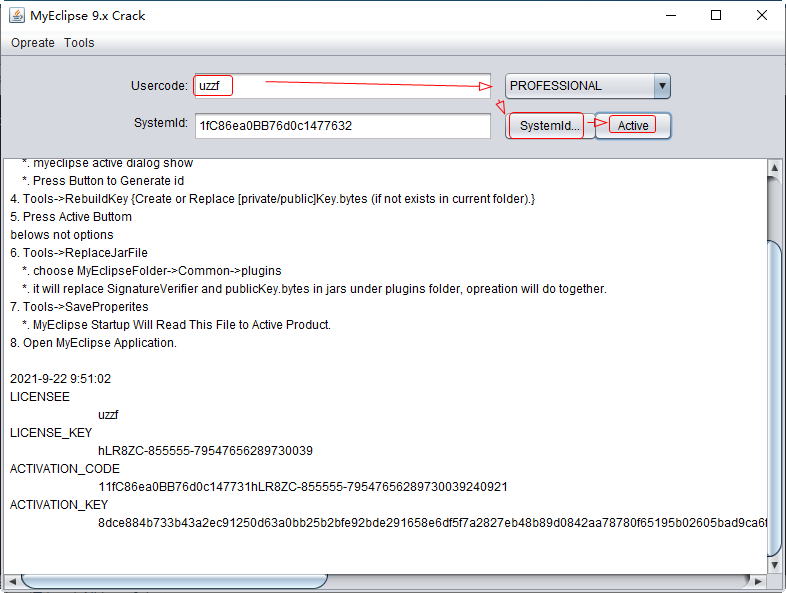Maximize the MyEclipse 9.x Crack window
The width and height of the screenshot is (786, 593).
pos(716,16)
